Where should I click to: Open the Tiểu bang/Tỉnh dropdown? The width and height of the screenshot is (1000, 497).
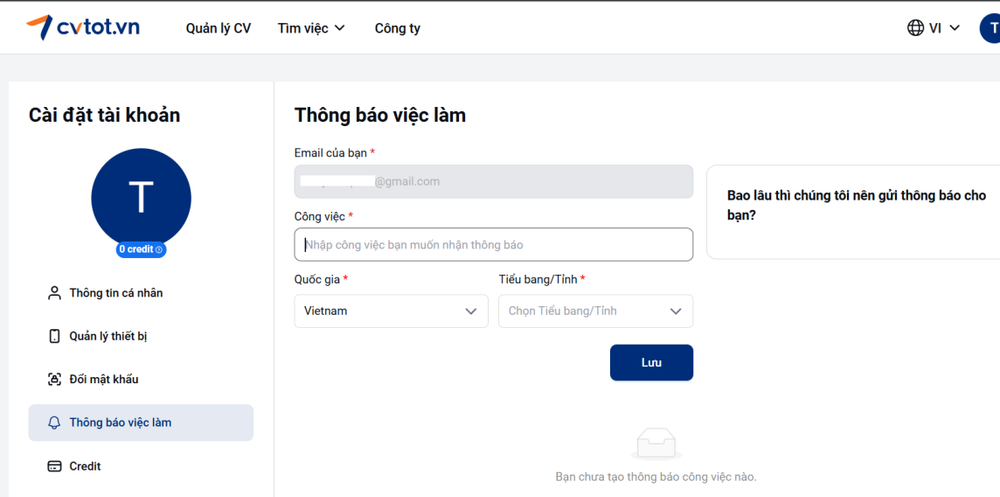[595, 311]
